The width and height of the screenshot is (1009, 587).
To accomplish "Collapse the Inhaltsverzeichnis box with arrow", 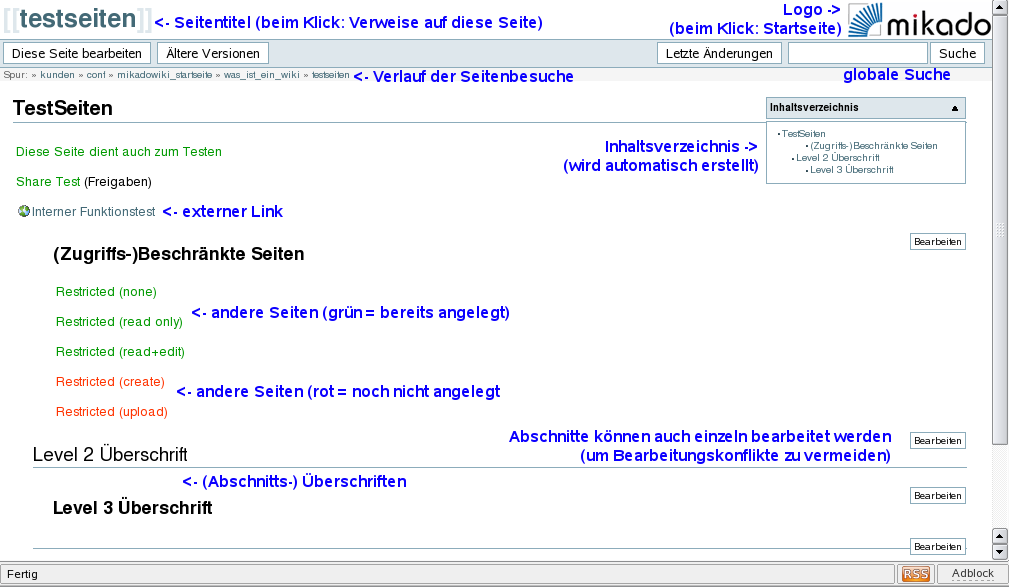I will coord(955,108).
